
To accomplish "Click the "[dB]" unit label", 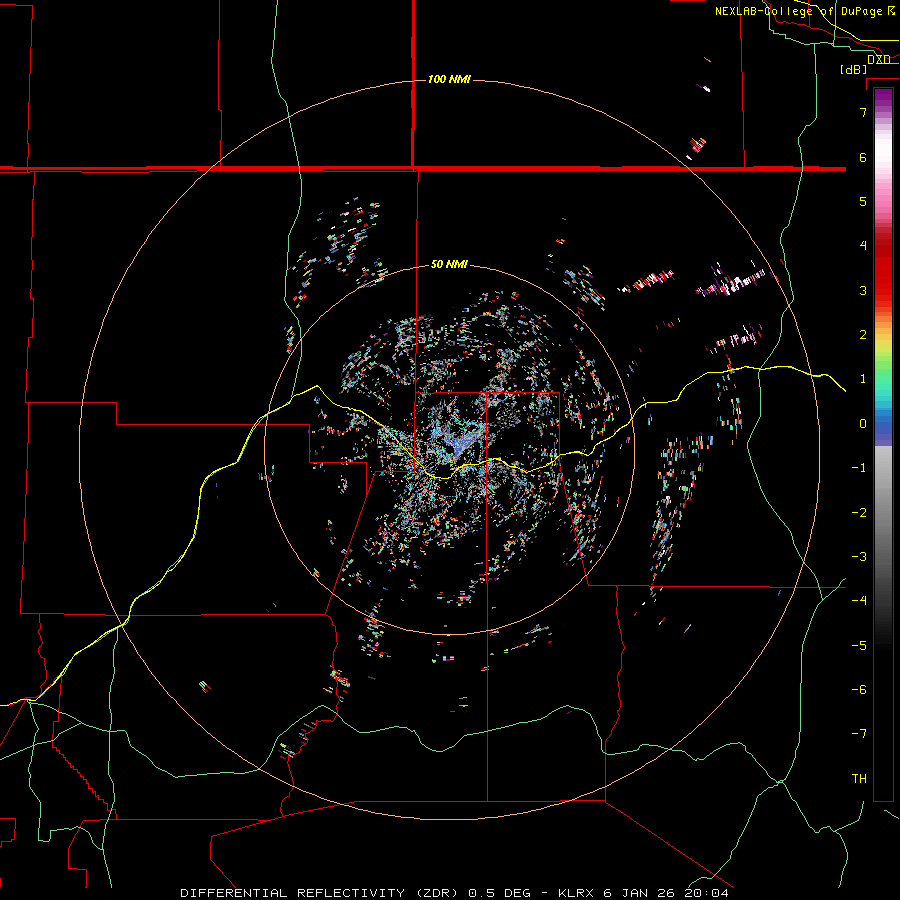I will tap(854, 69).
